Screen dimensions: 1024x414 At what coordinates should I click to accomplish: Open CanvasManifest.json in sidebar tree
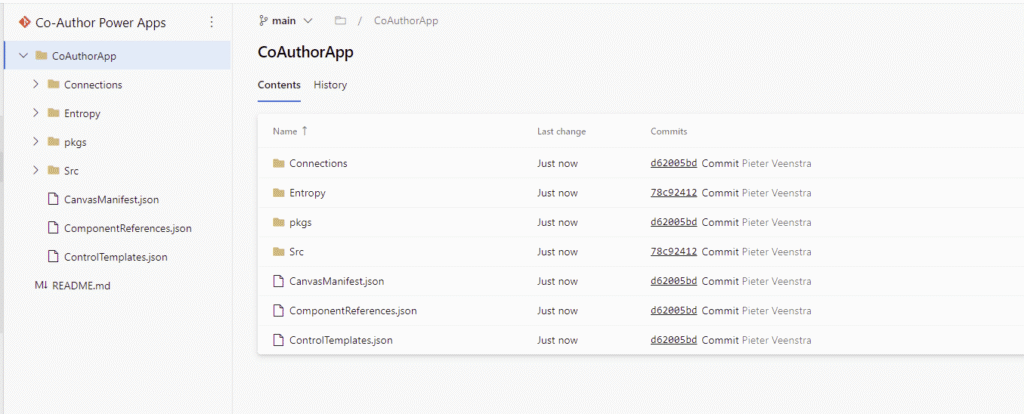coord(111,199)
